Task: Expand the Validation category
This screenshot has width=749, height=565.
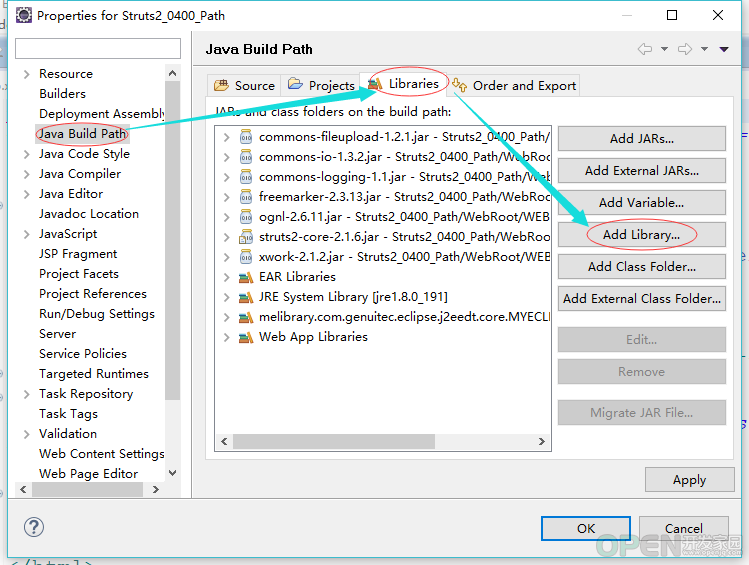Action: pos(27,434)
